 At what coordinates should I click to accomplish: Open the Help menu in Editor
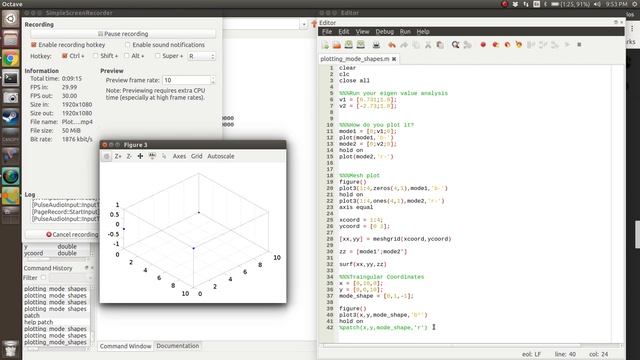click(x=423, y=31)
